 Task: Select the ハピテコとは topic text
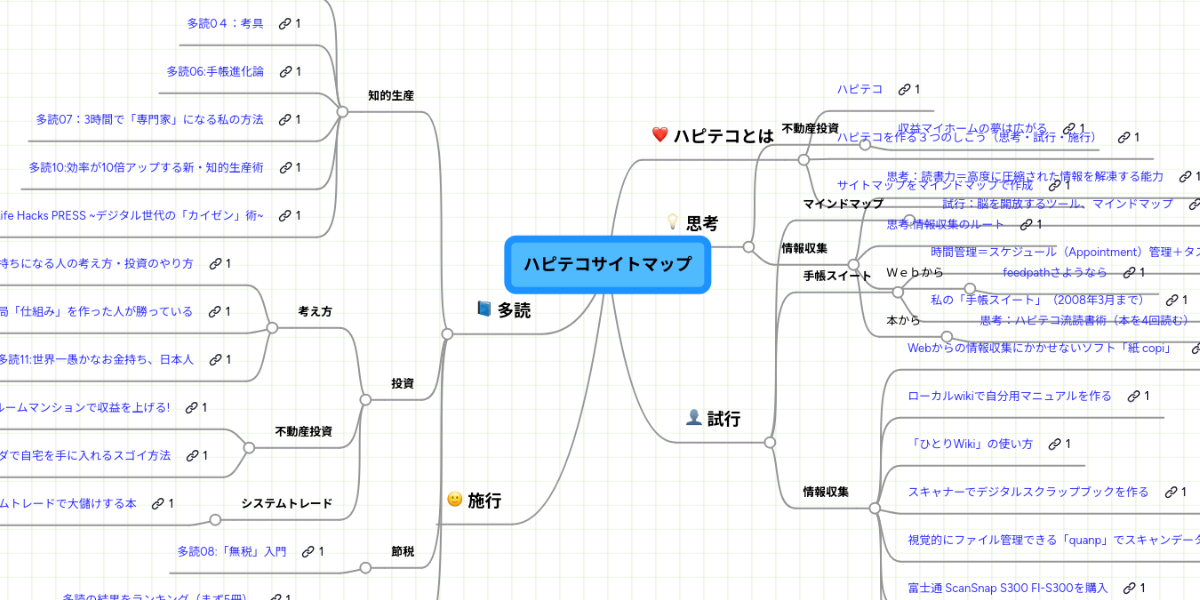(723, 135)
